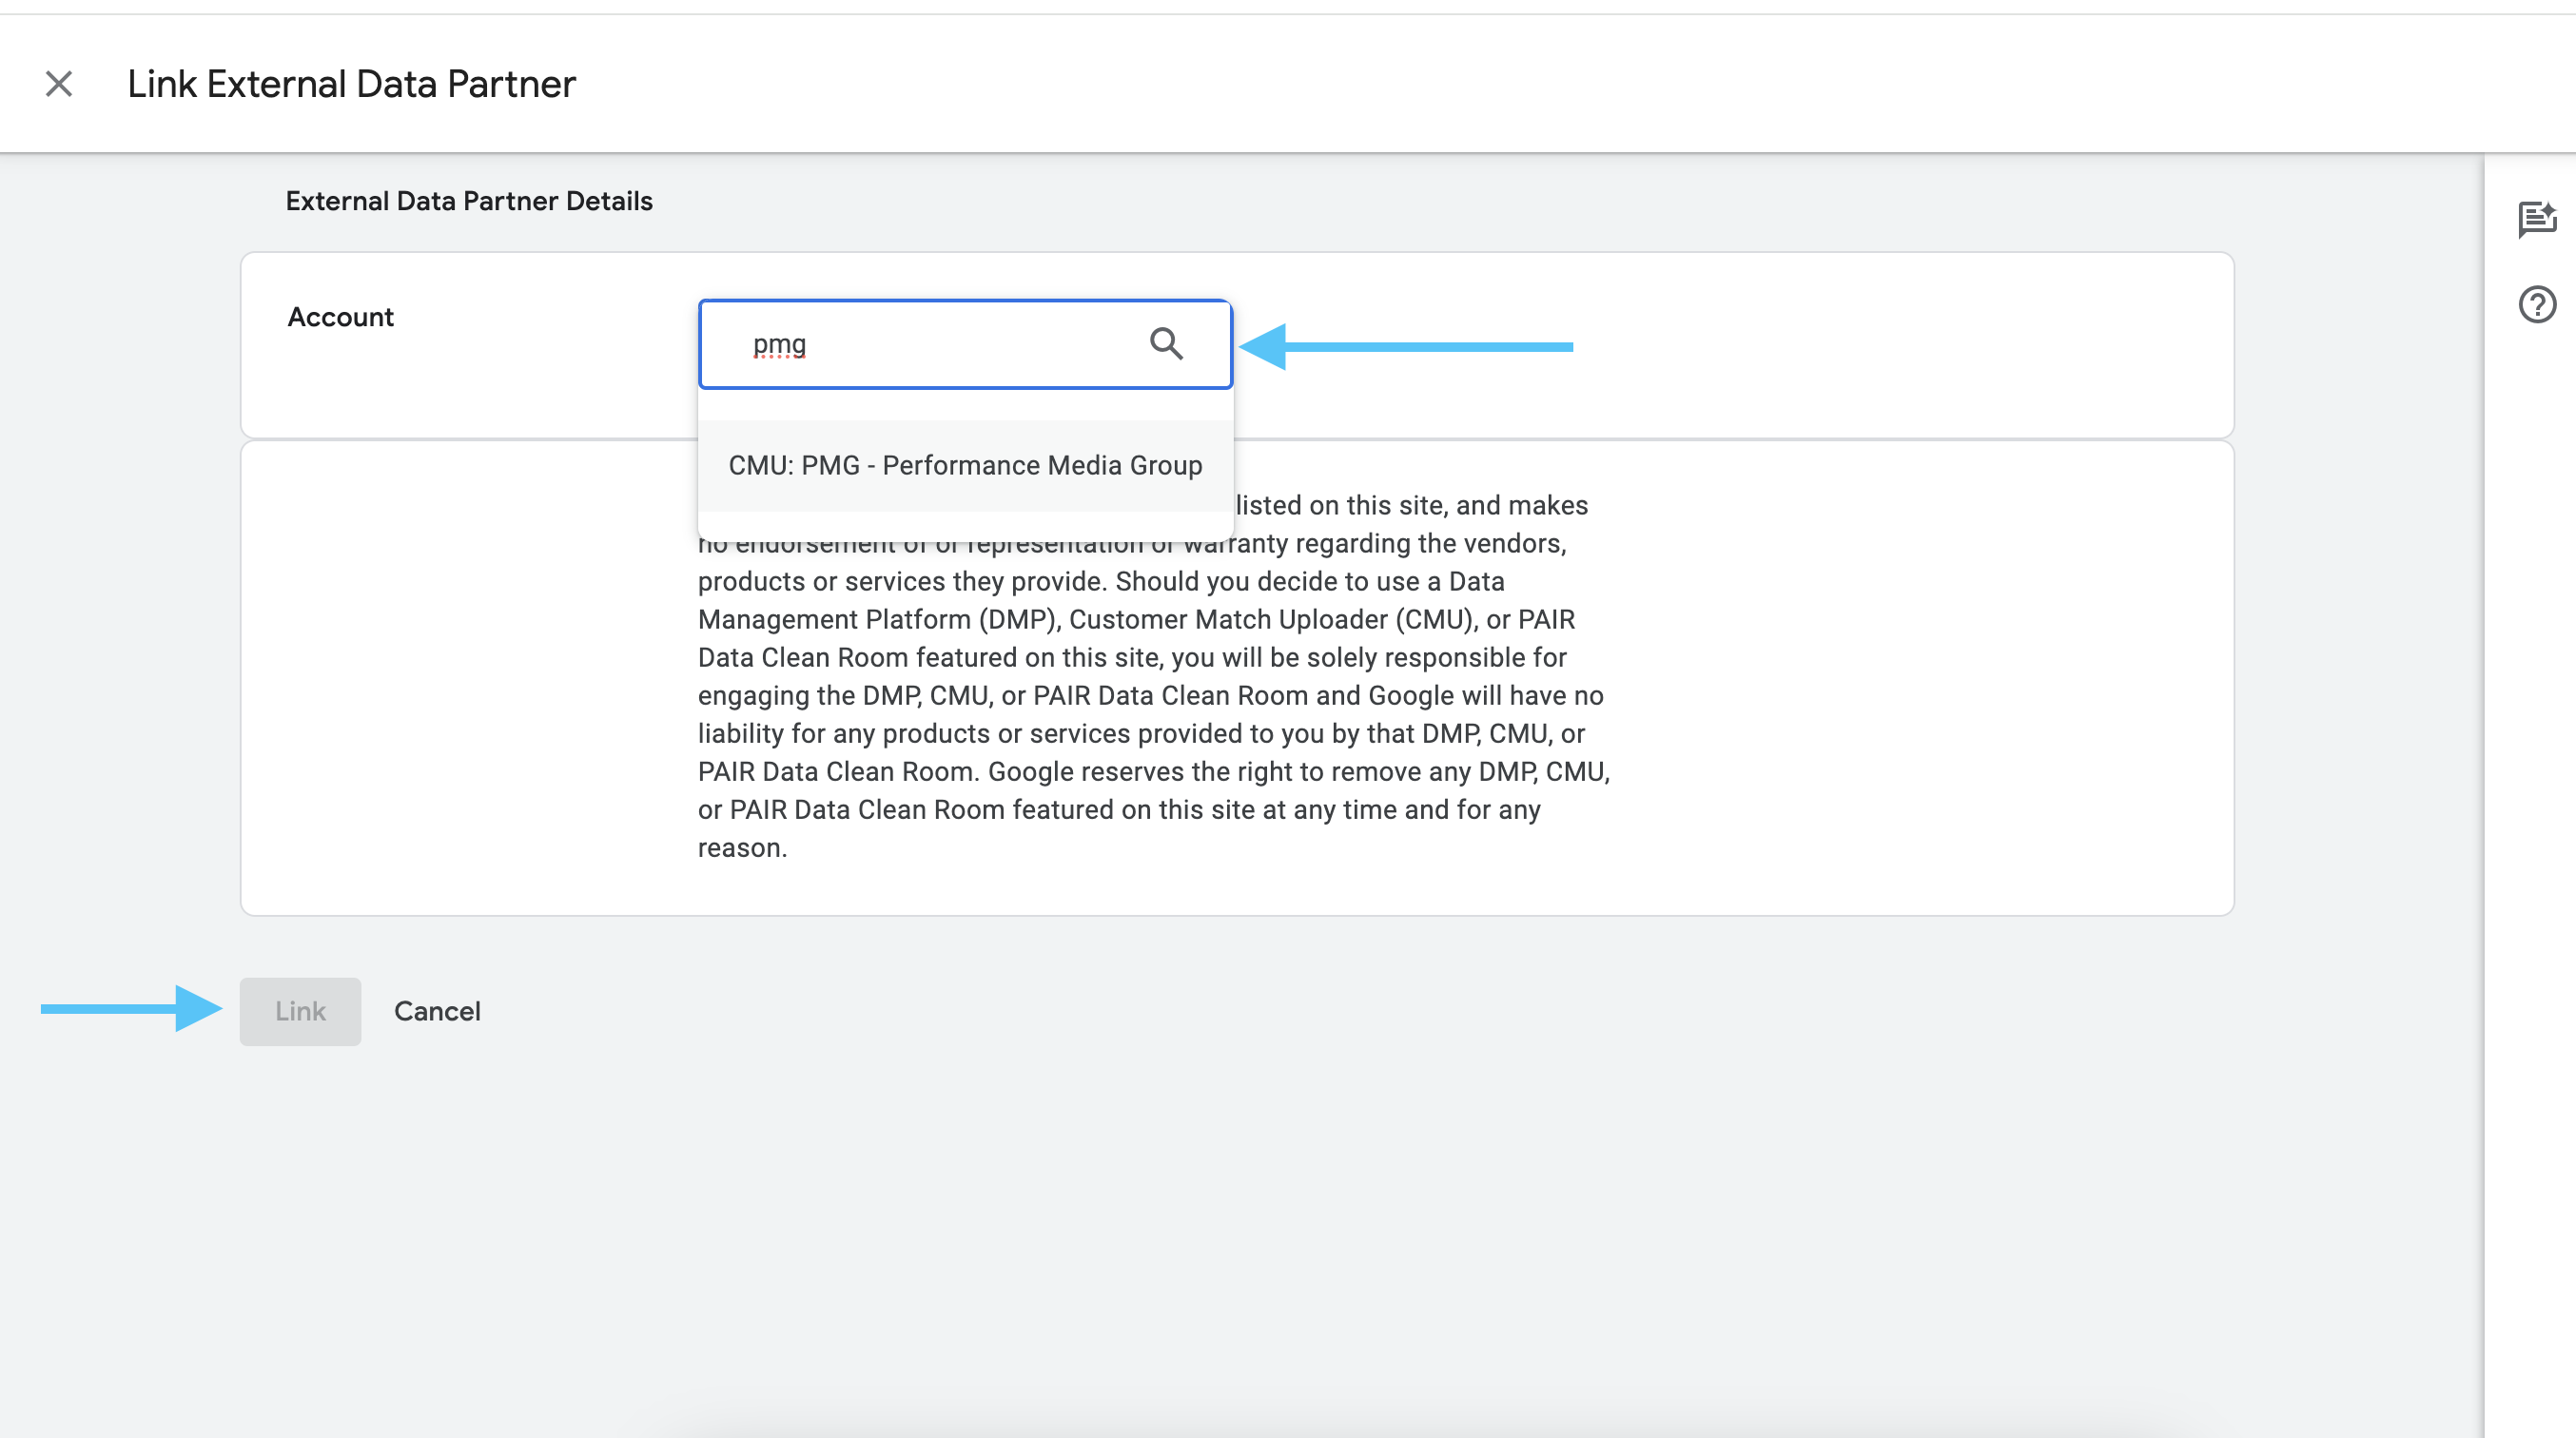Open the help question mark icon

tap(2536, 304)
